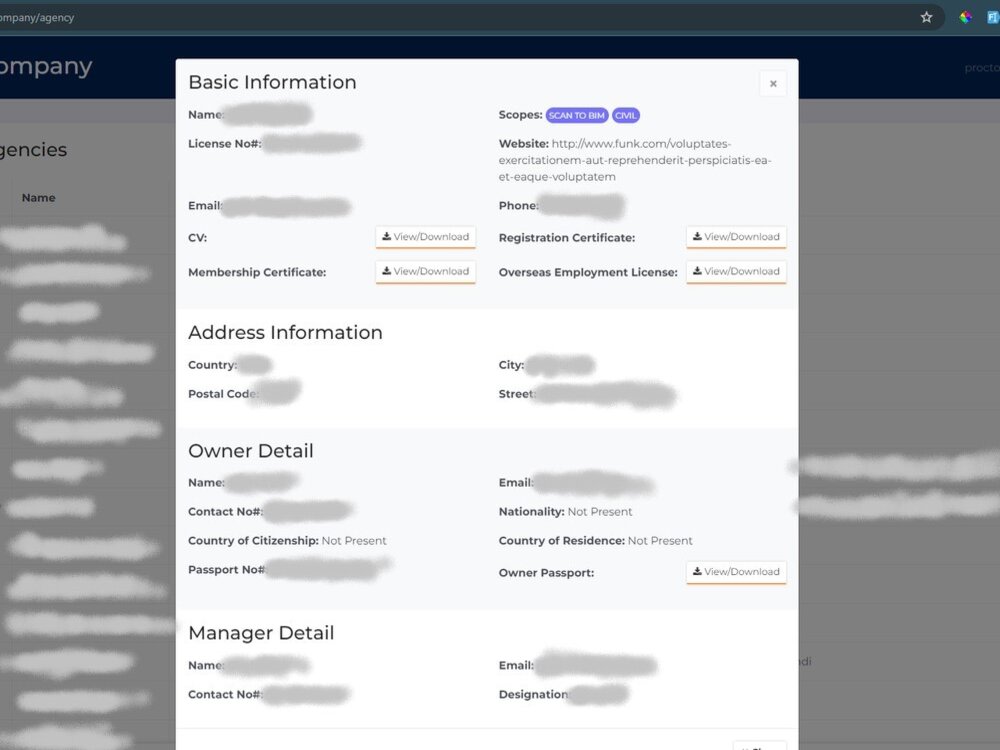Click the button at the bottom of the modal

(x=759, y=745)
